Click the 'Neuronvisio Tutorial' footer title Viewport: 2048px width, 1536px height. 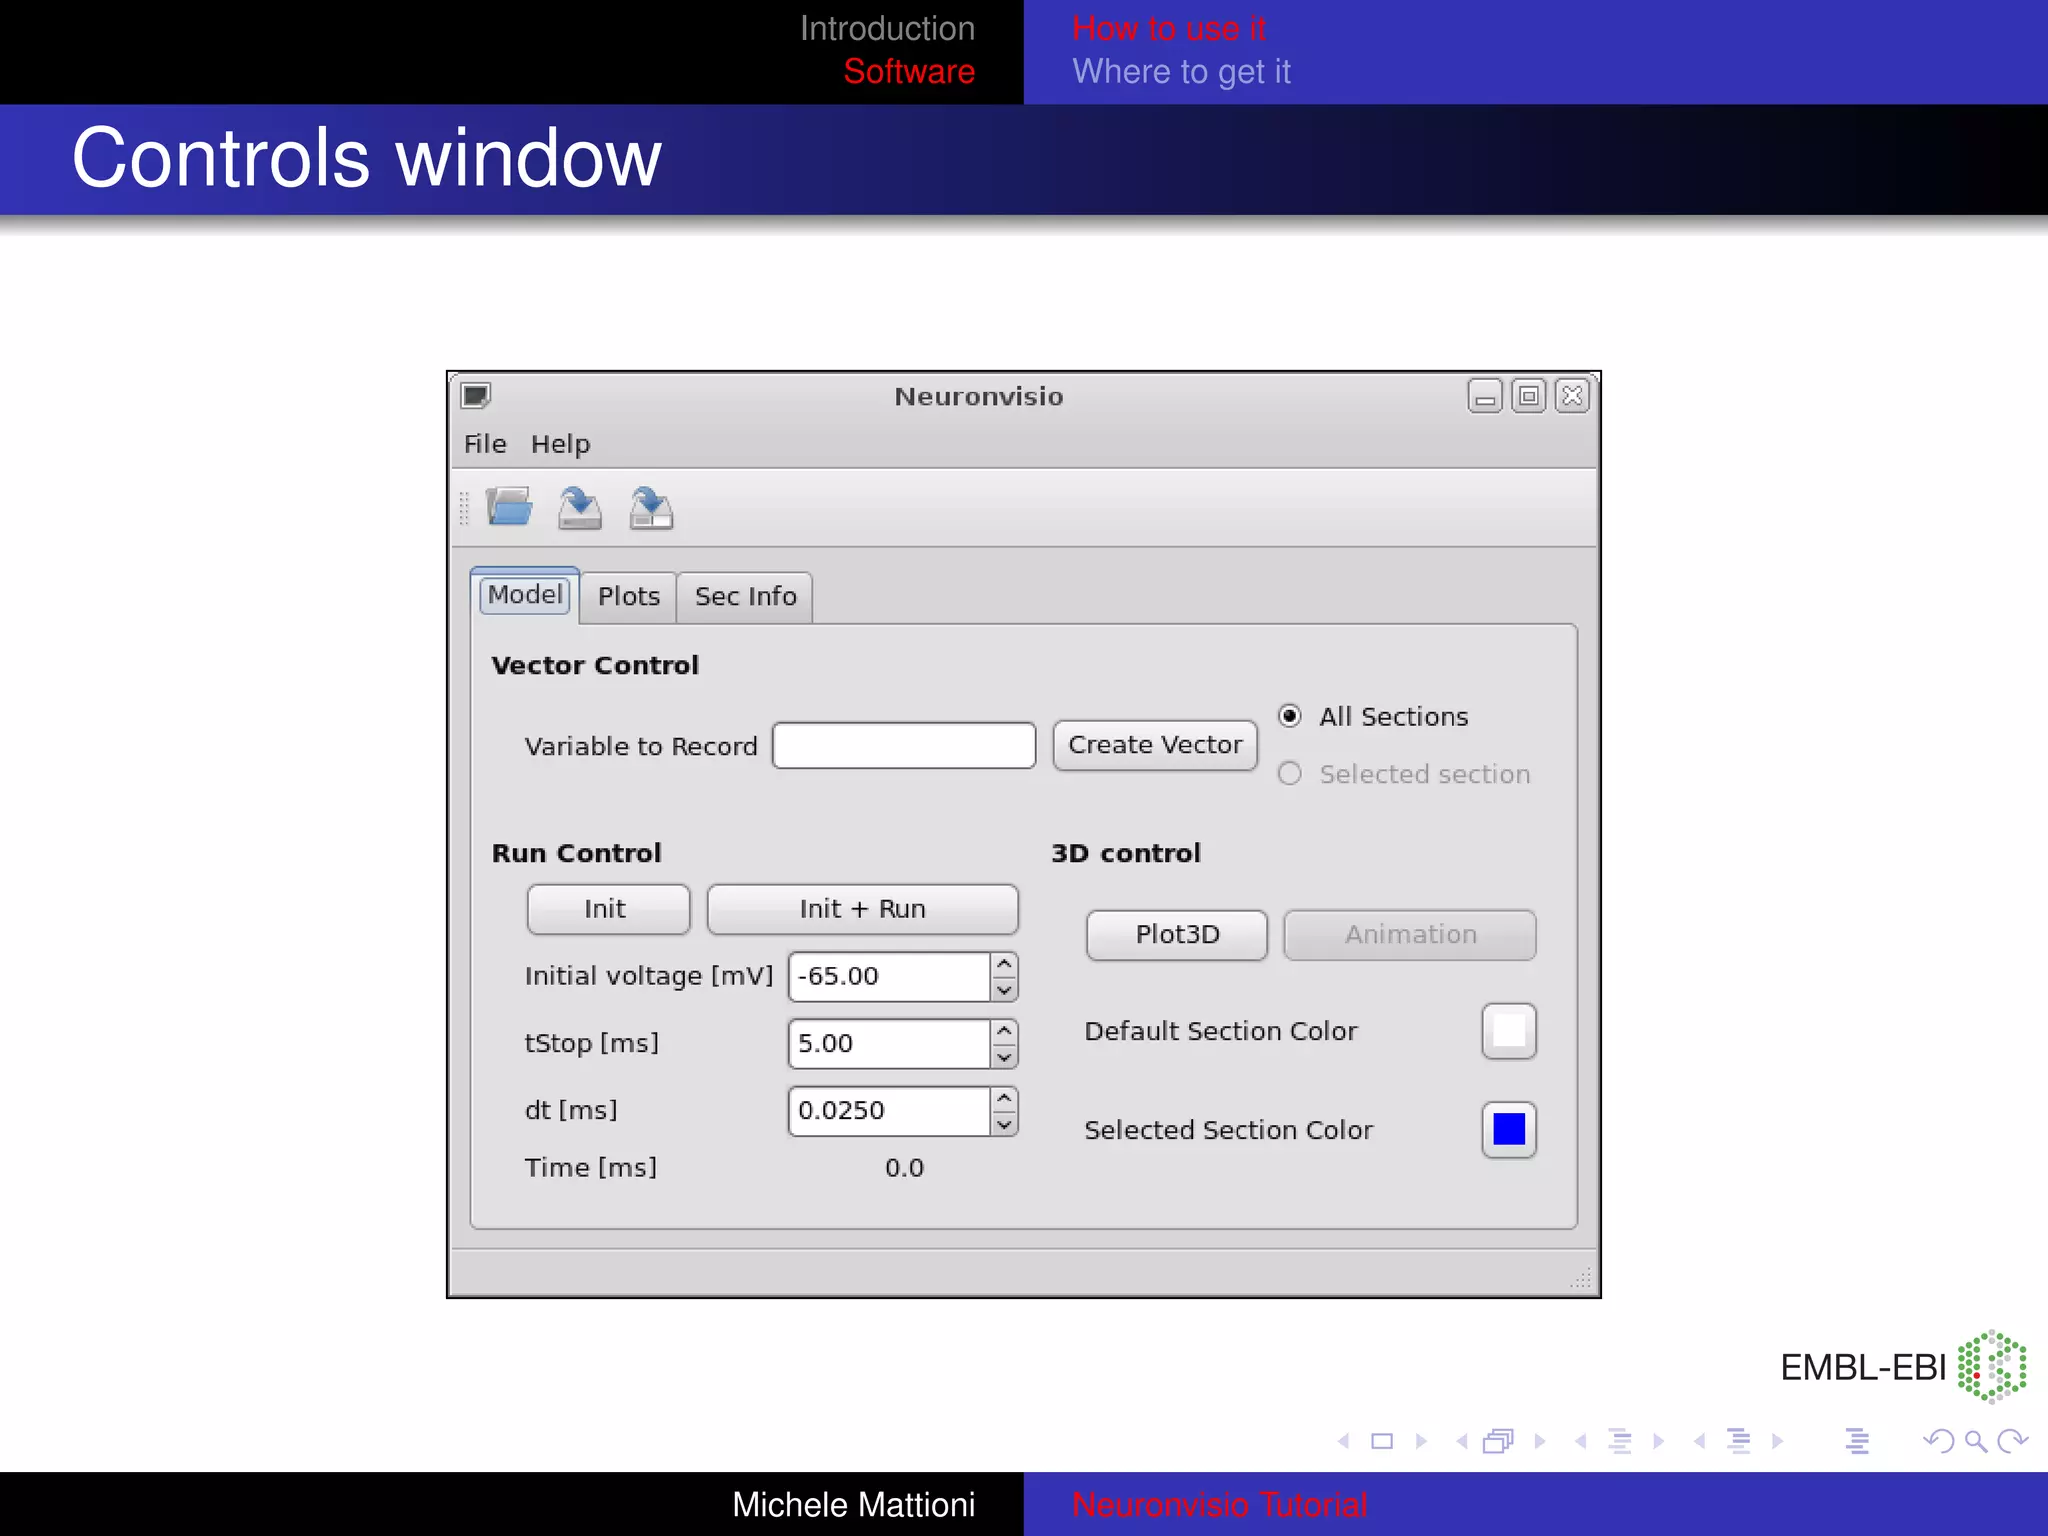click(x=1219, y=1505)
